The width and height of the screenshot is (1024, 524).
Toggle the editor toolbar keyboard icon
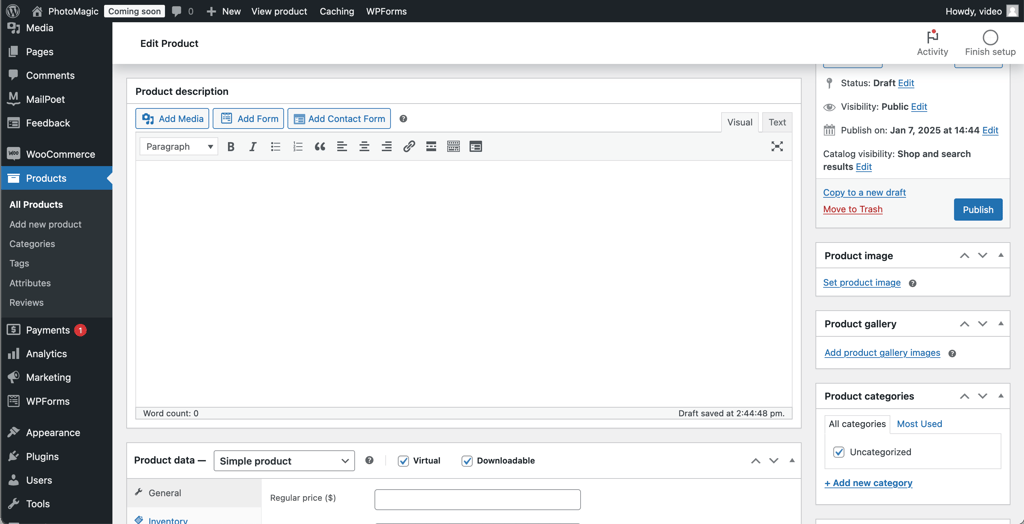(x=453, y=147)
